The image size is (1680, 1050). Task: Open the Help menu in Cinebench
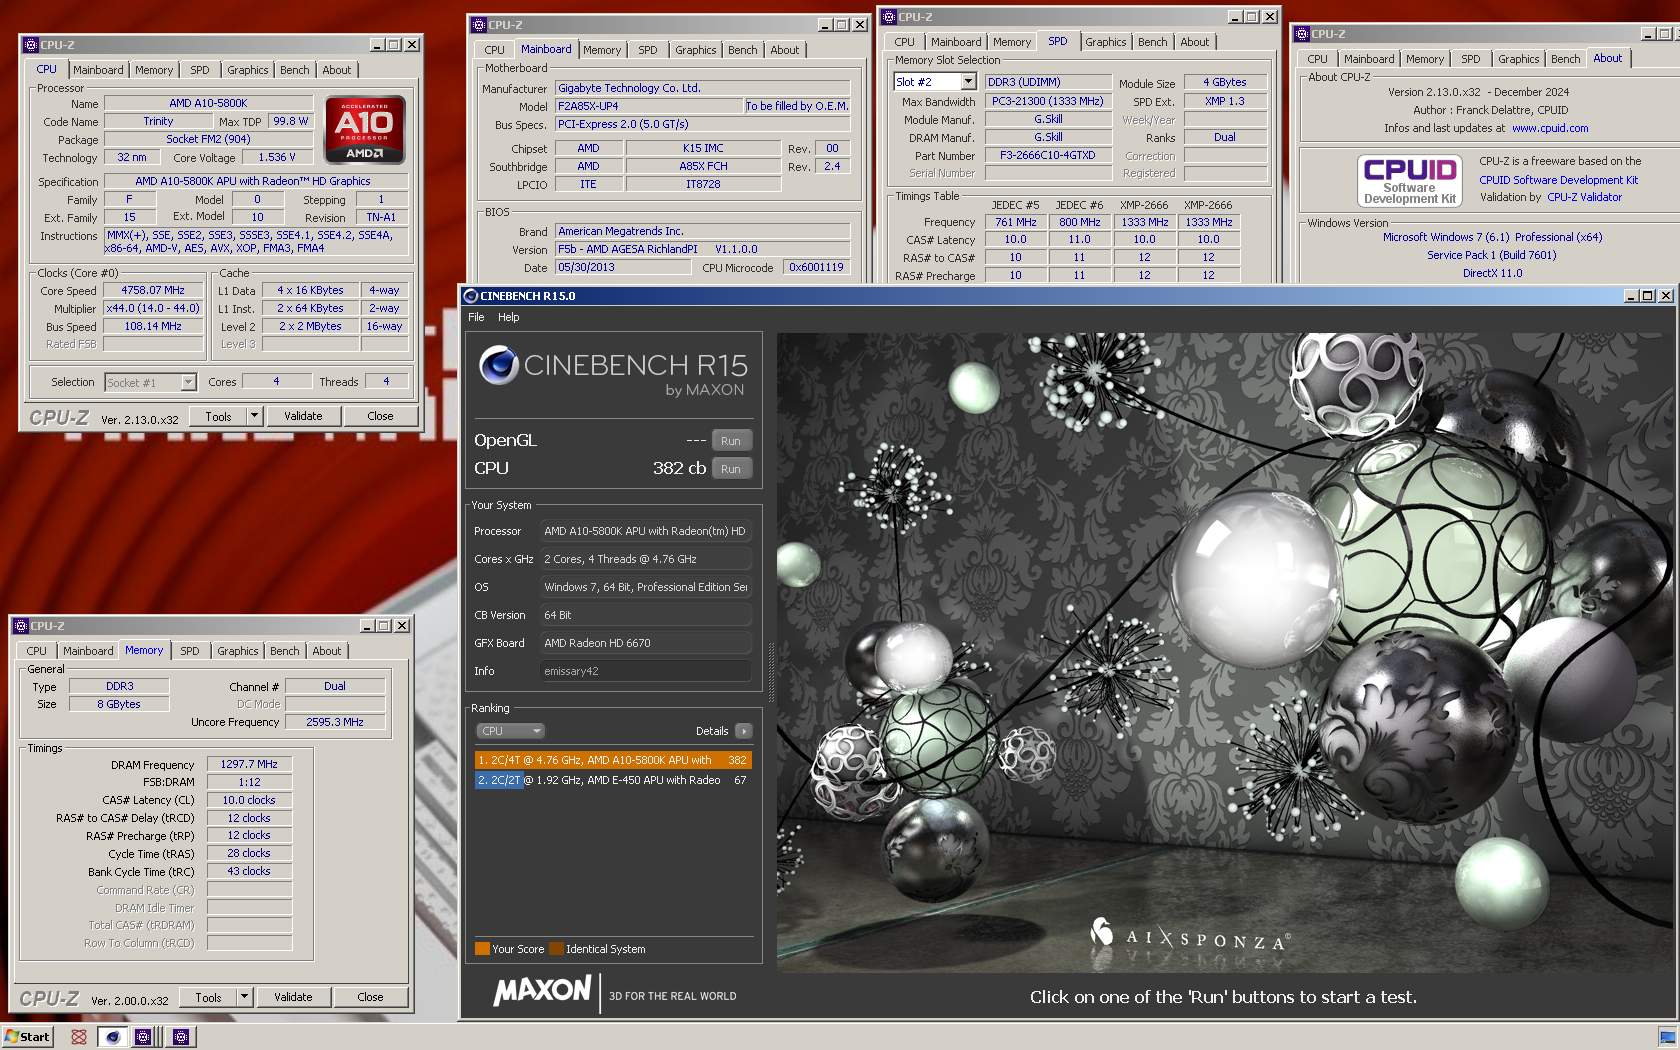[x=509, y=317]
